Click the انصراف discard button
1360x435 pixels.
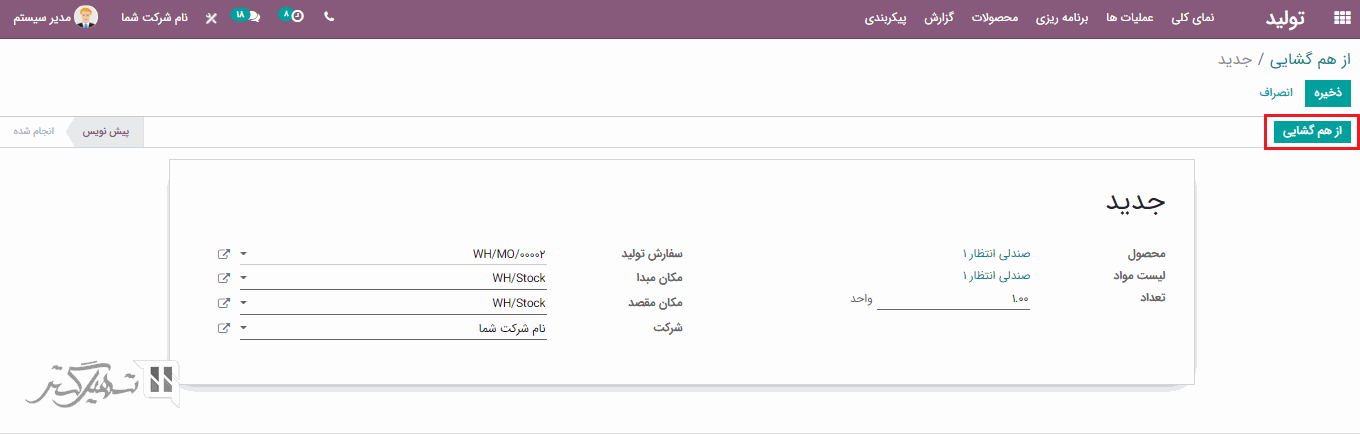point(1276,93)
